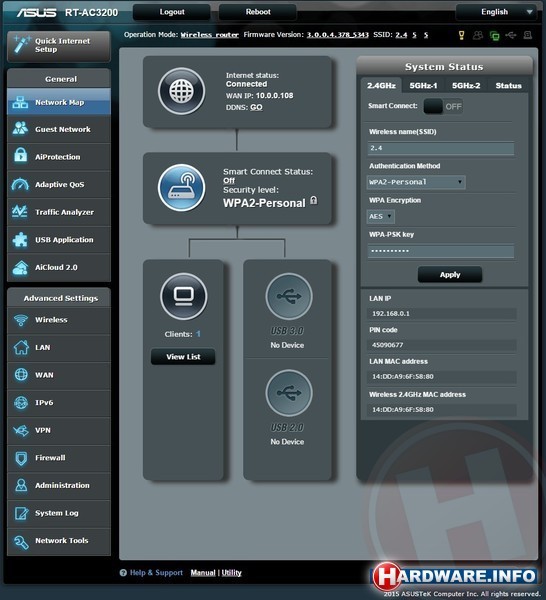Image resolution: width=546 pixels, height=600 pixels.
Task: Click the WPA-PSK key field
Action: 441,251
